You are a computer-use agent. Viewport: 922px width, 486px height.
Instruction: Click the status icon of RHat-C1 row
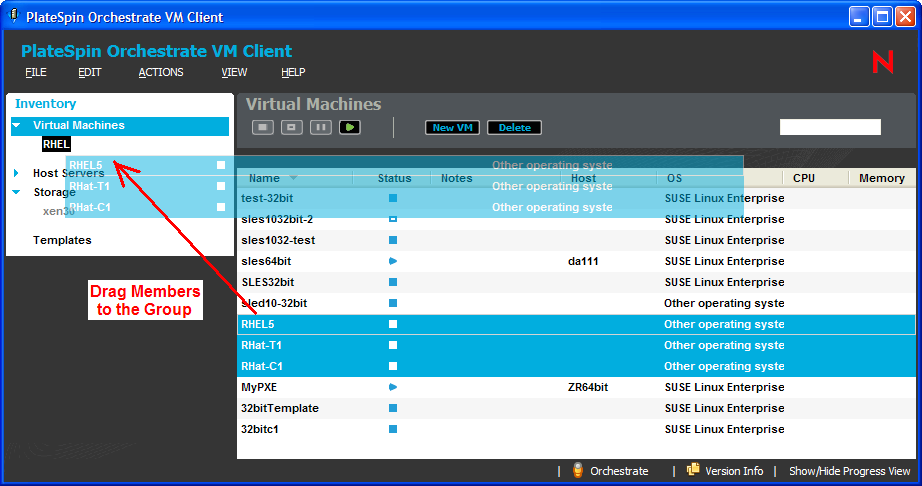pos(393,366)
